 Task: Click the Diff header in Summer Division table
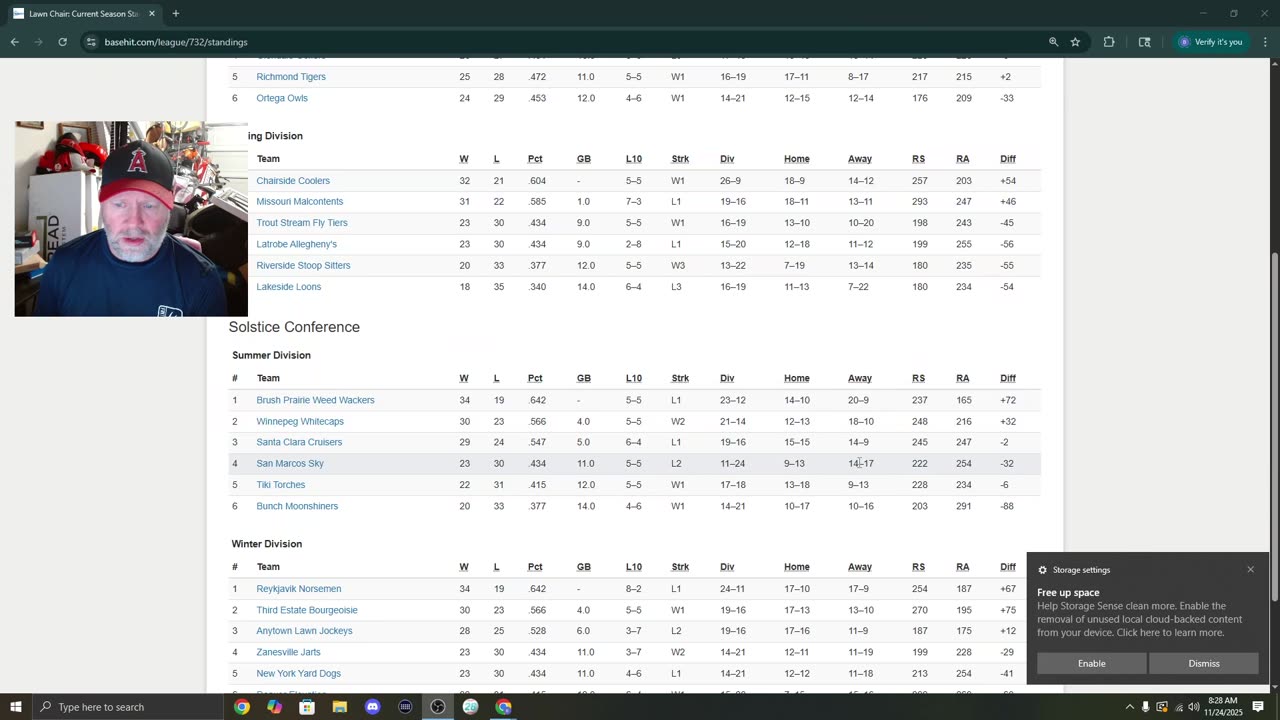pyautogui.click(x=1008, y=378)
